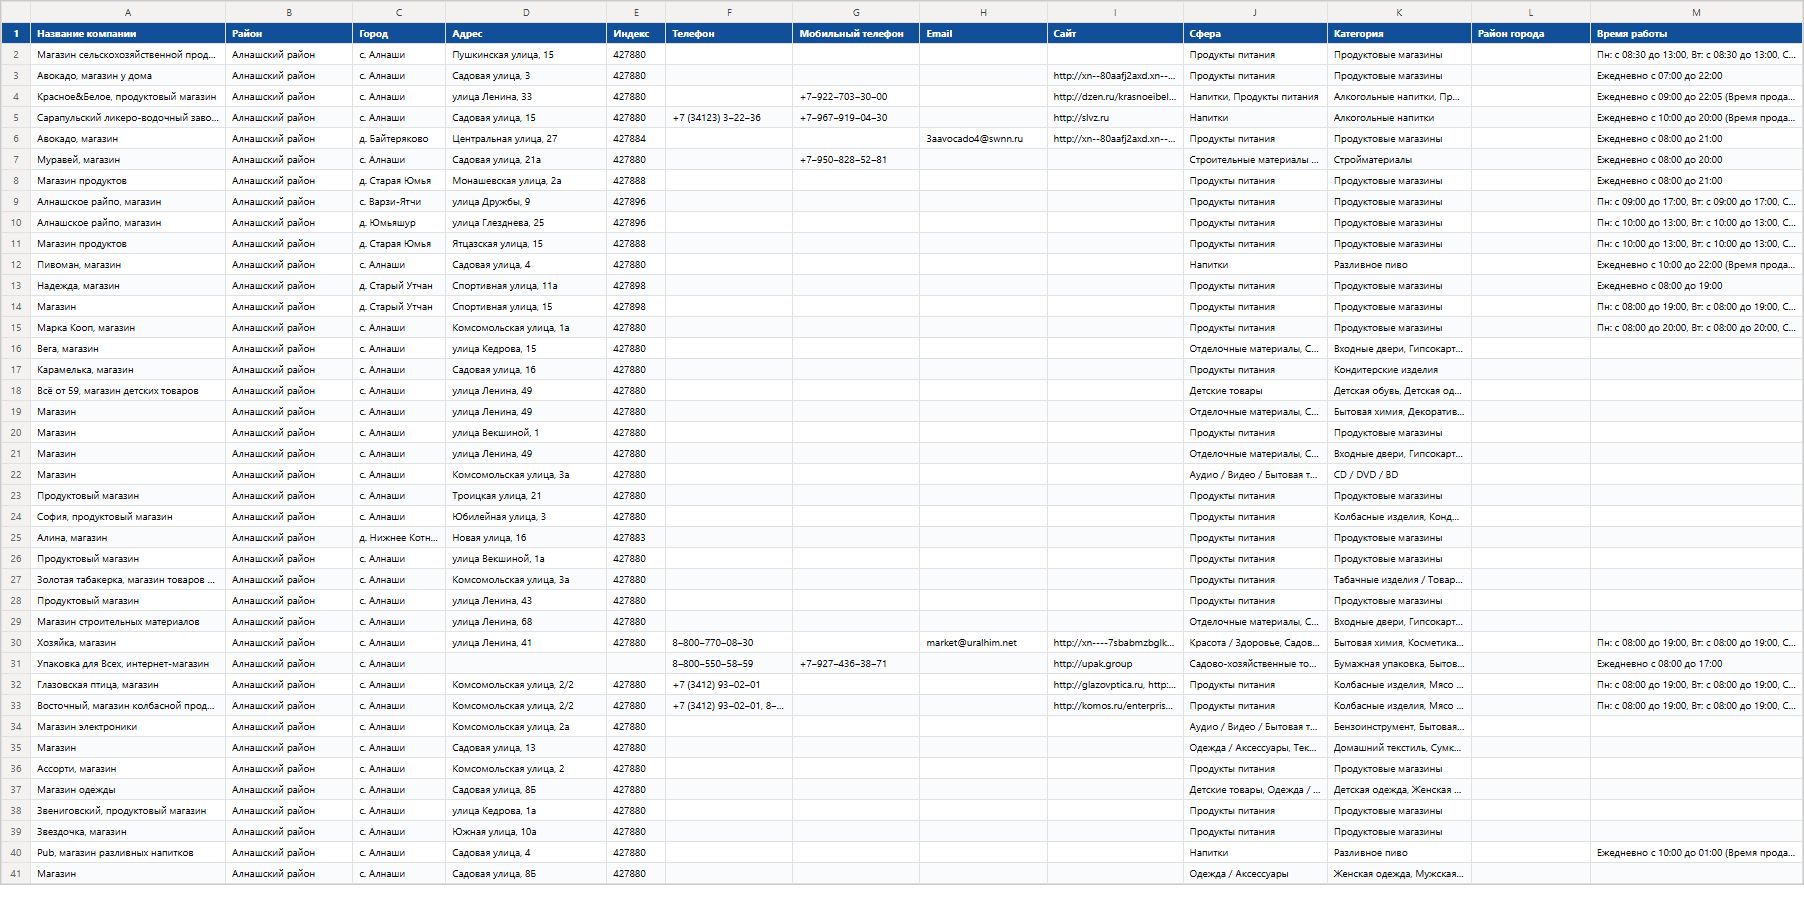Select the 'Адрес' header cell
1804x902 pixels.
pos(526,33)
